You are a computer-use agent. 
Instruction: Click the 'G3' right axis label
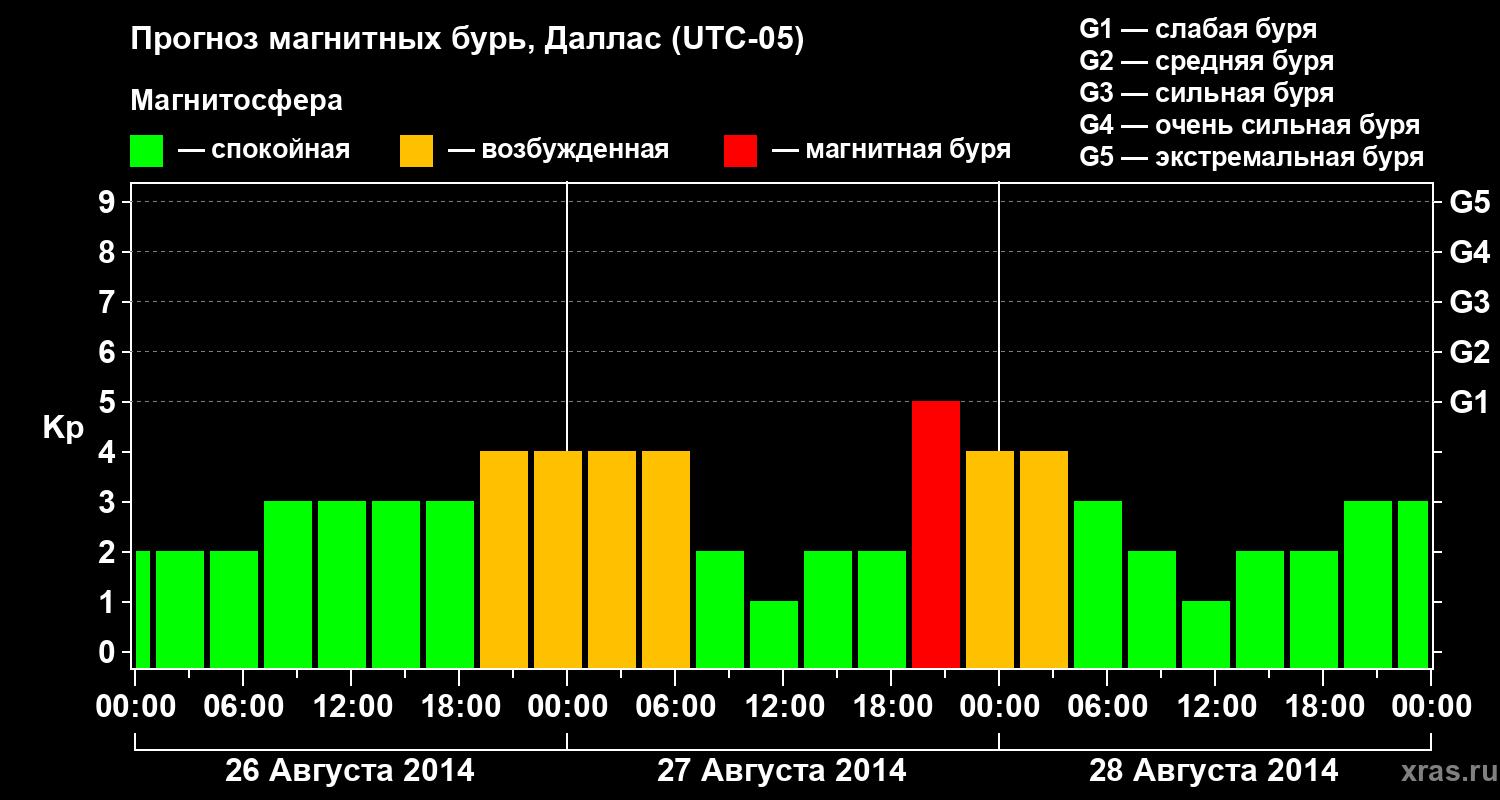click(1469, 303)
